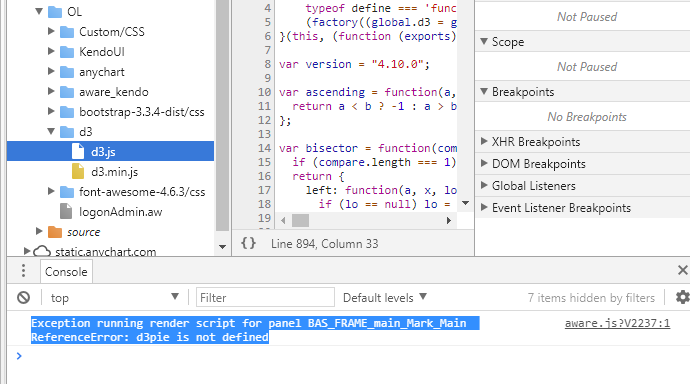Select the source folder label
Screen dimensions: 690x384
(84, 232)
